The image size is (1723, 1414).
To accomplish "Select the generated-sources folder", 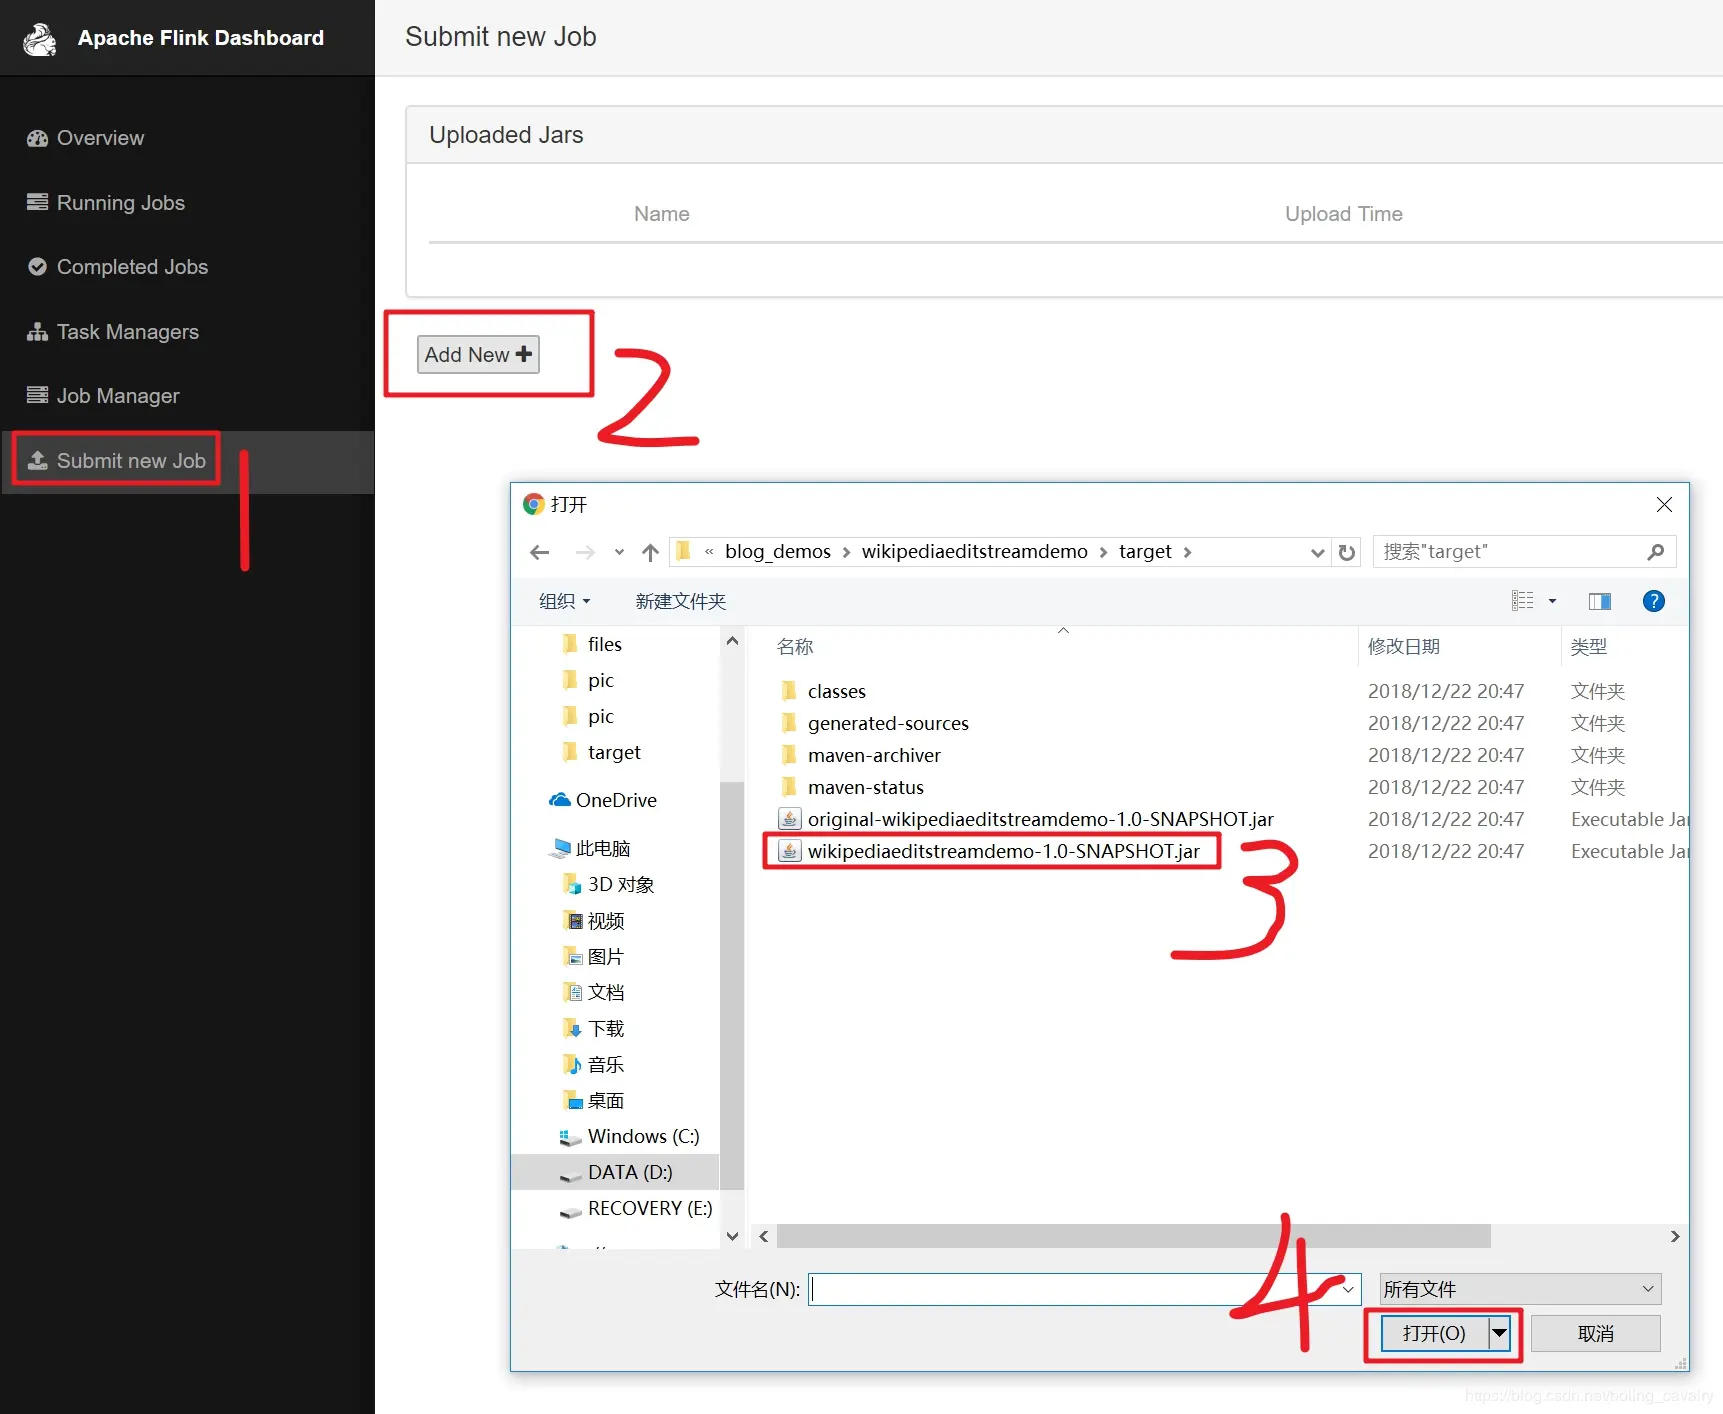I will 888,723.
